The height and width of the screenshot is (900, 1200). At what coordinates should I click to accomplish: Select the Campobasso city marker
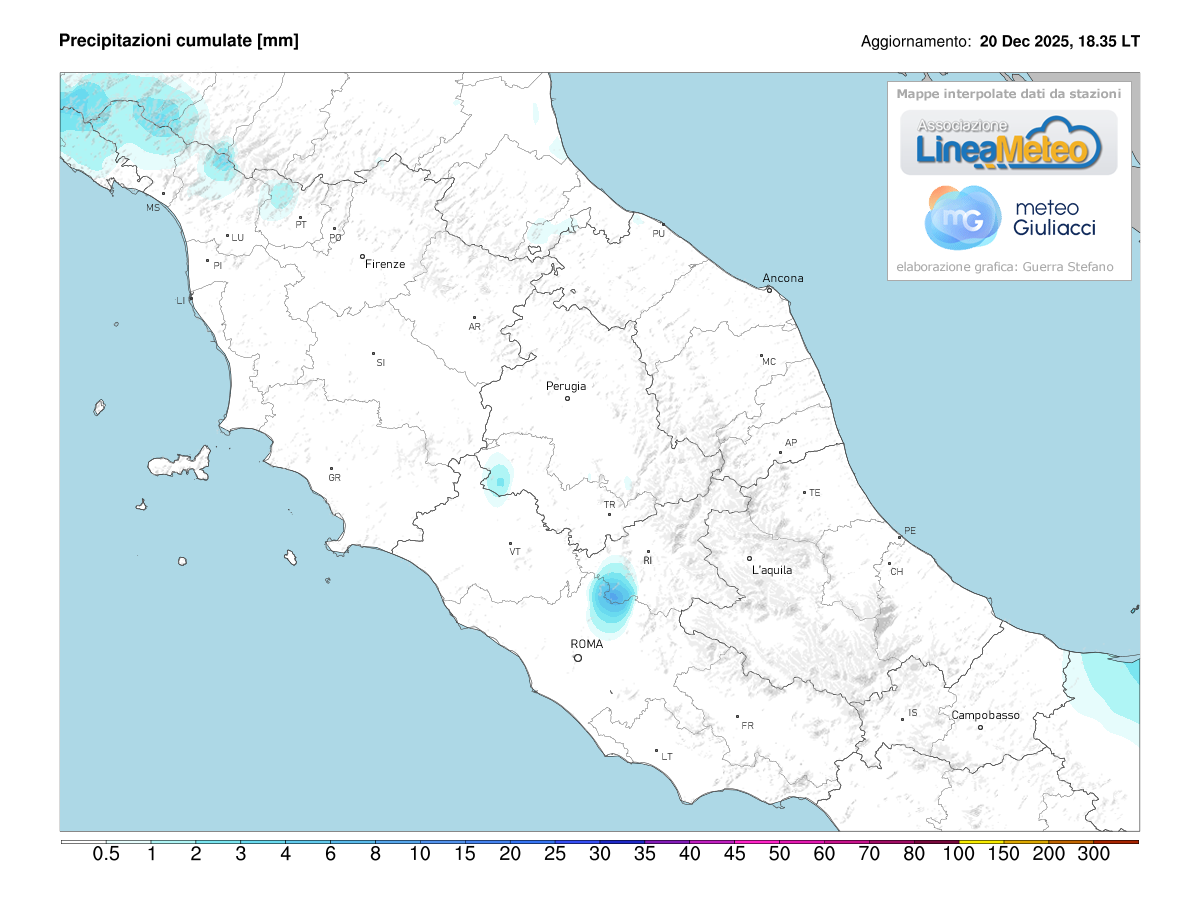coord(980,726)
